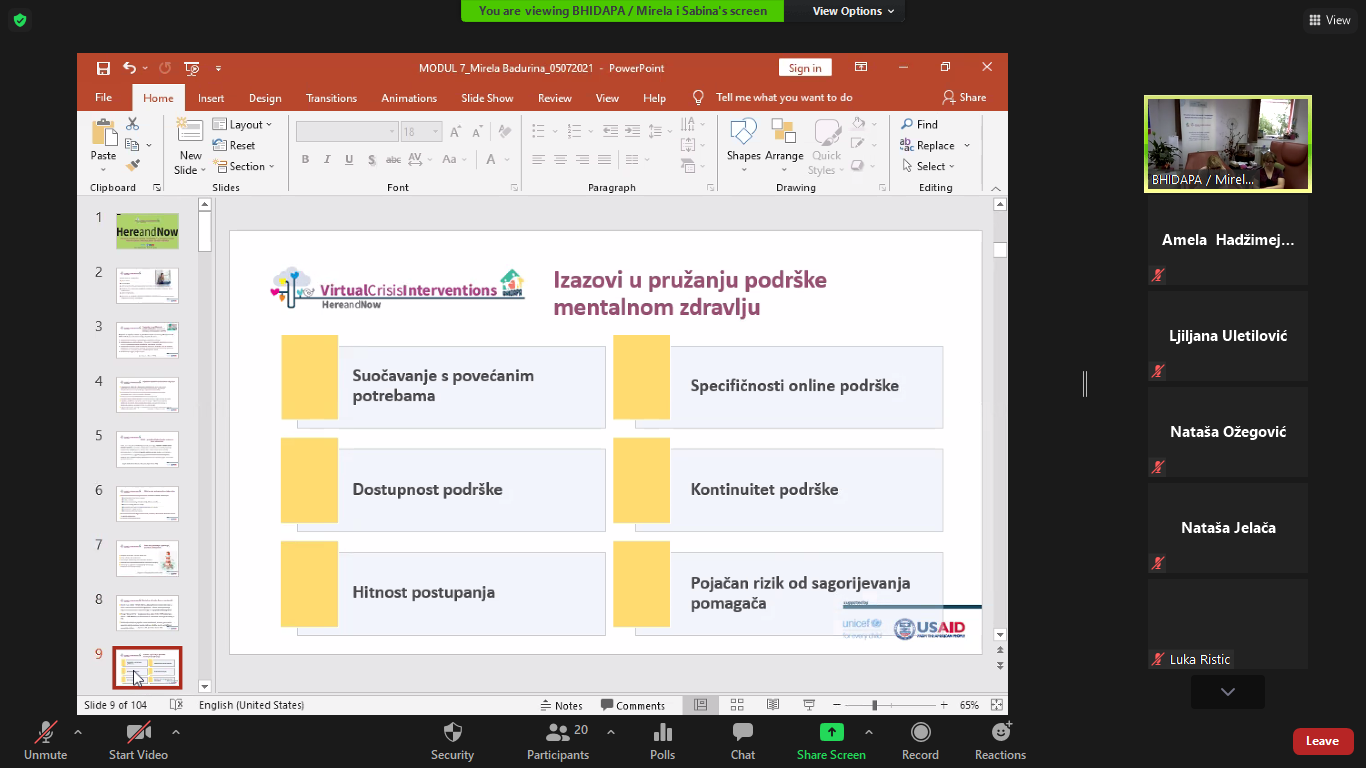Click the Sign in button
Viewport: 1366px width, 768px height.
pos(804,68)
